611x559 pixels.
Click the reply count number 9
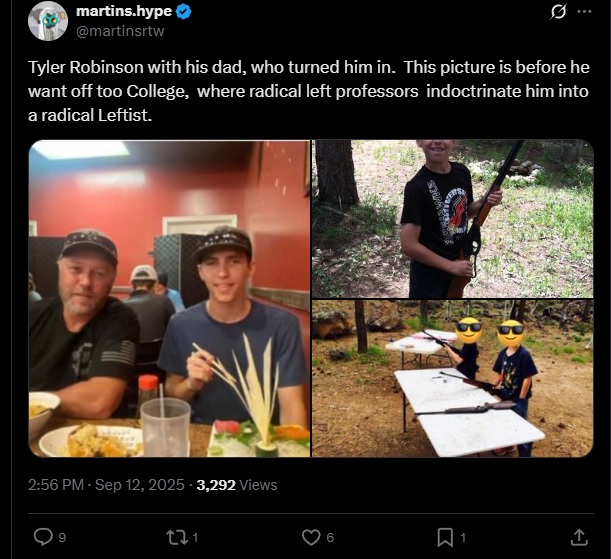click(62, 538)
